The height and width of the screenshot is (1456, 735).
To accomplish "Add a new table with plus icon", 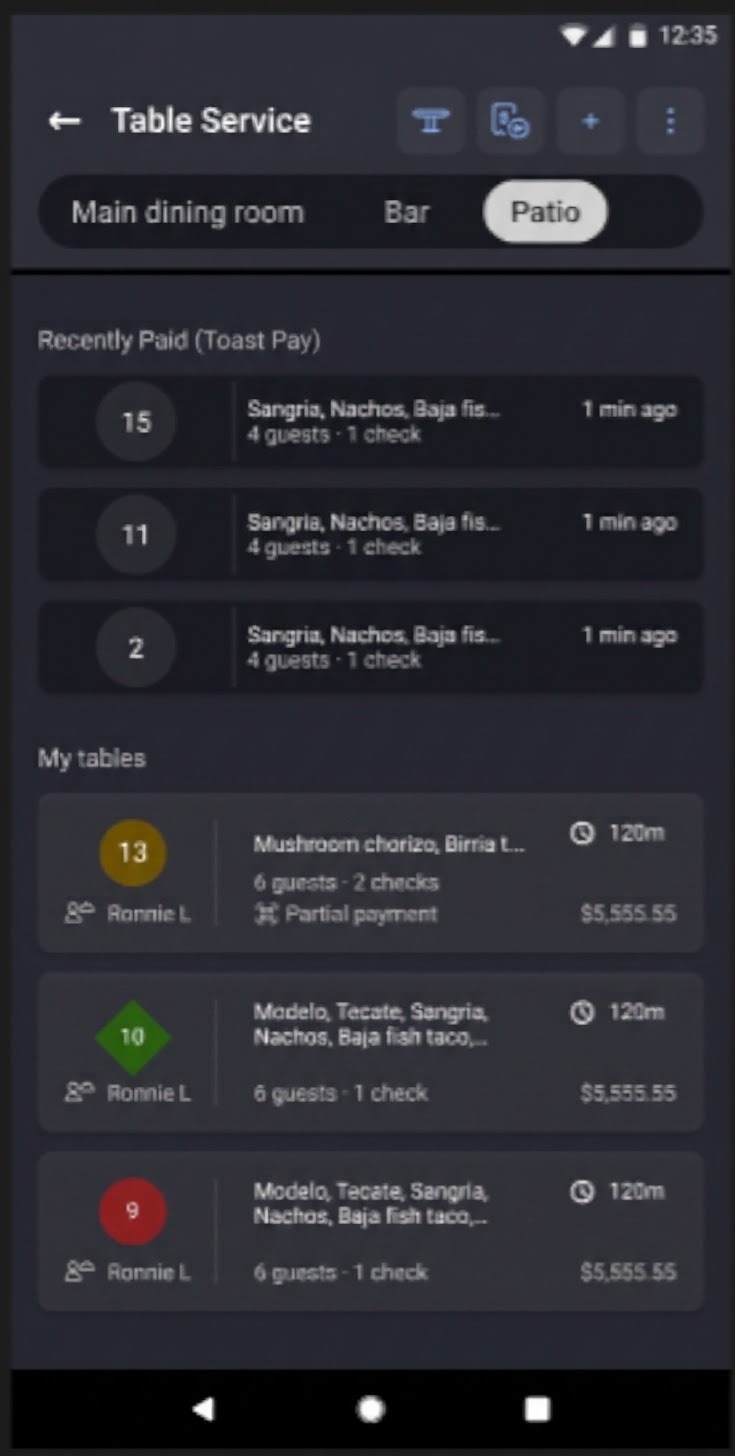I will click(590, 121).
